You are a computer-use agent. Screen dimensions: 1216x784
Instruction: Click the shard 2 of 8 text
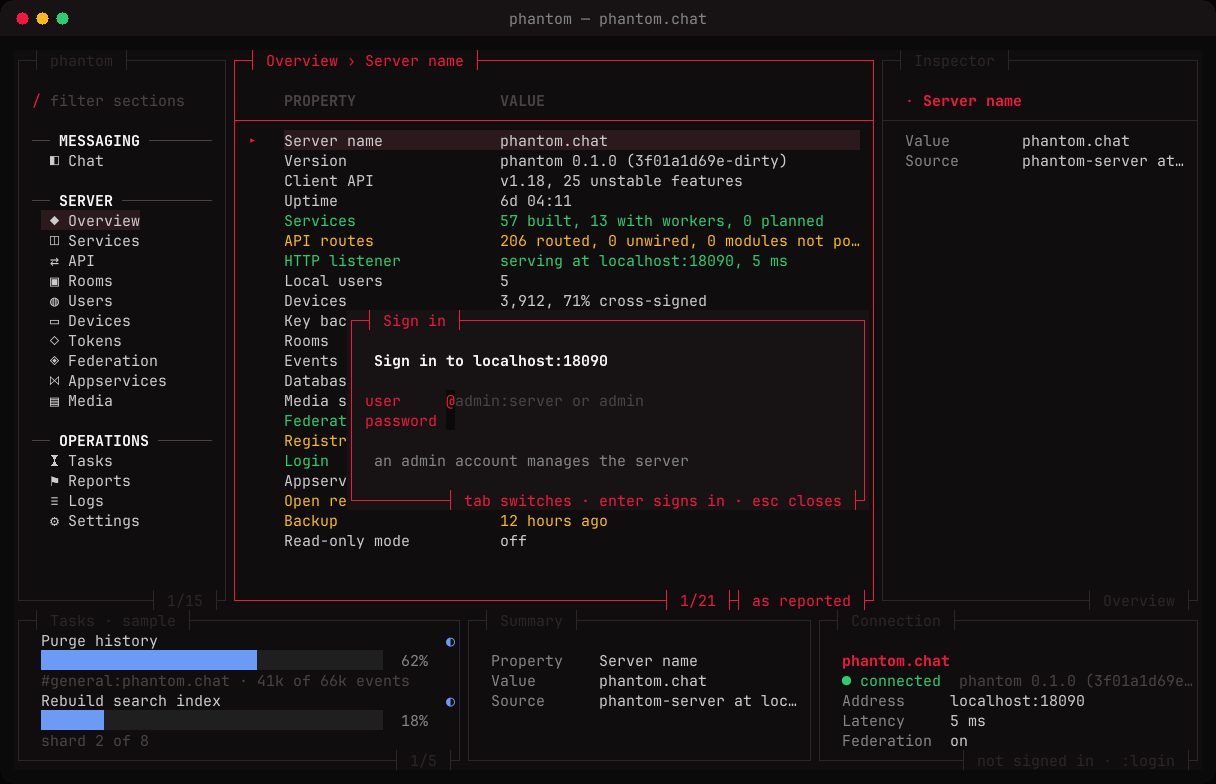pyautogui.click(x=95, y=741)
